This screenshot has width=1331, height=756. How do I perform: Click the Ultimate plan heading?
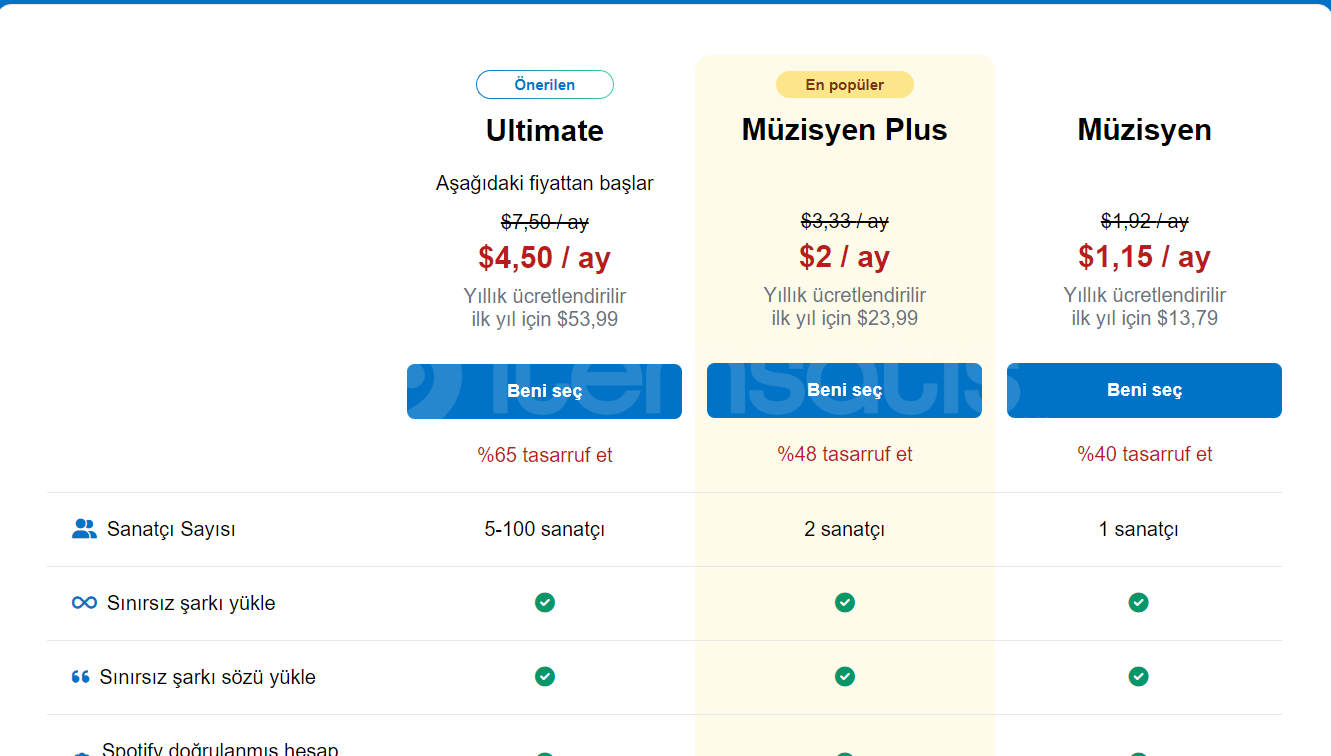click(545, 131)
